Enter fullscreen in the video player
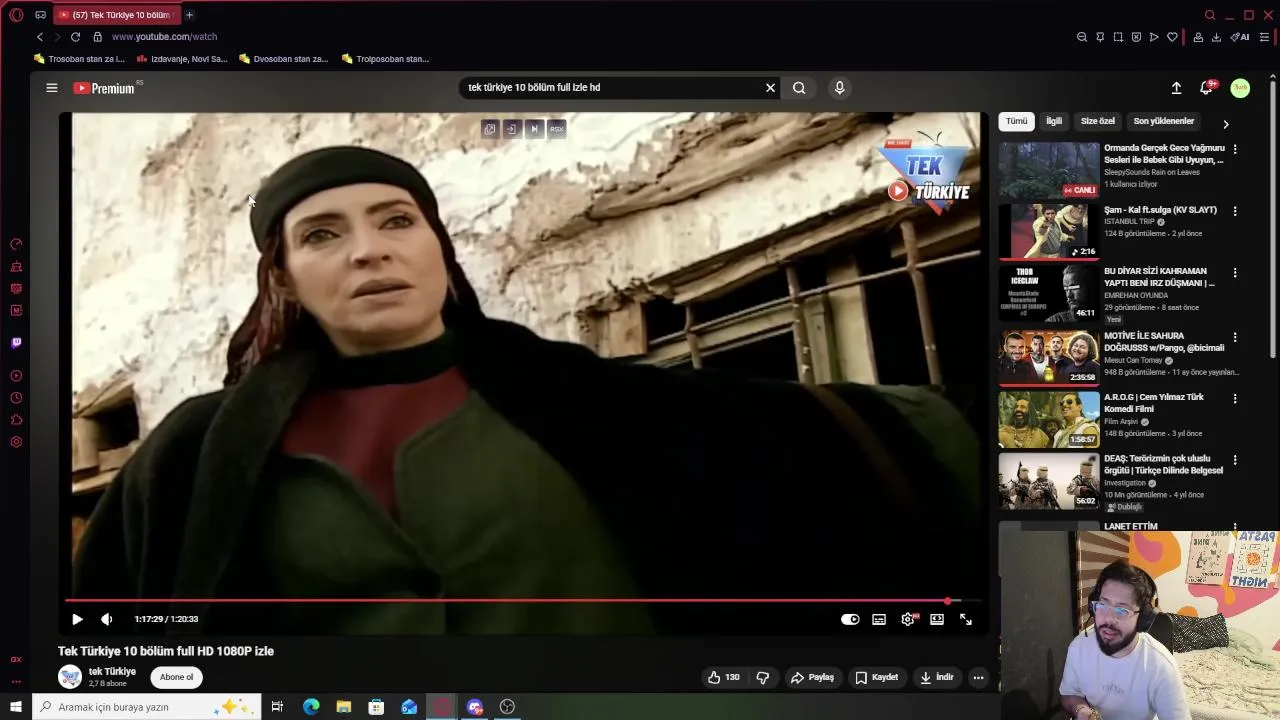 tap(966, 619)
